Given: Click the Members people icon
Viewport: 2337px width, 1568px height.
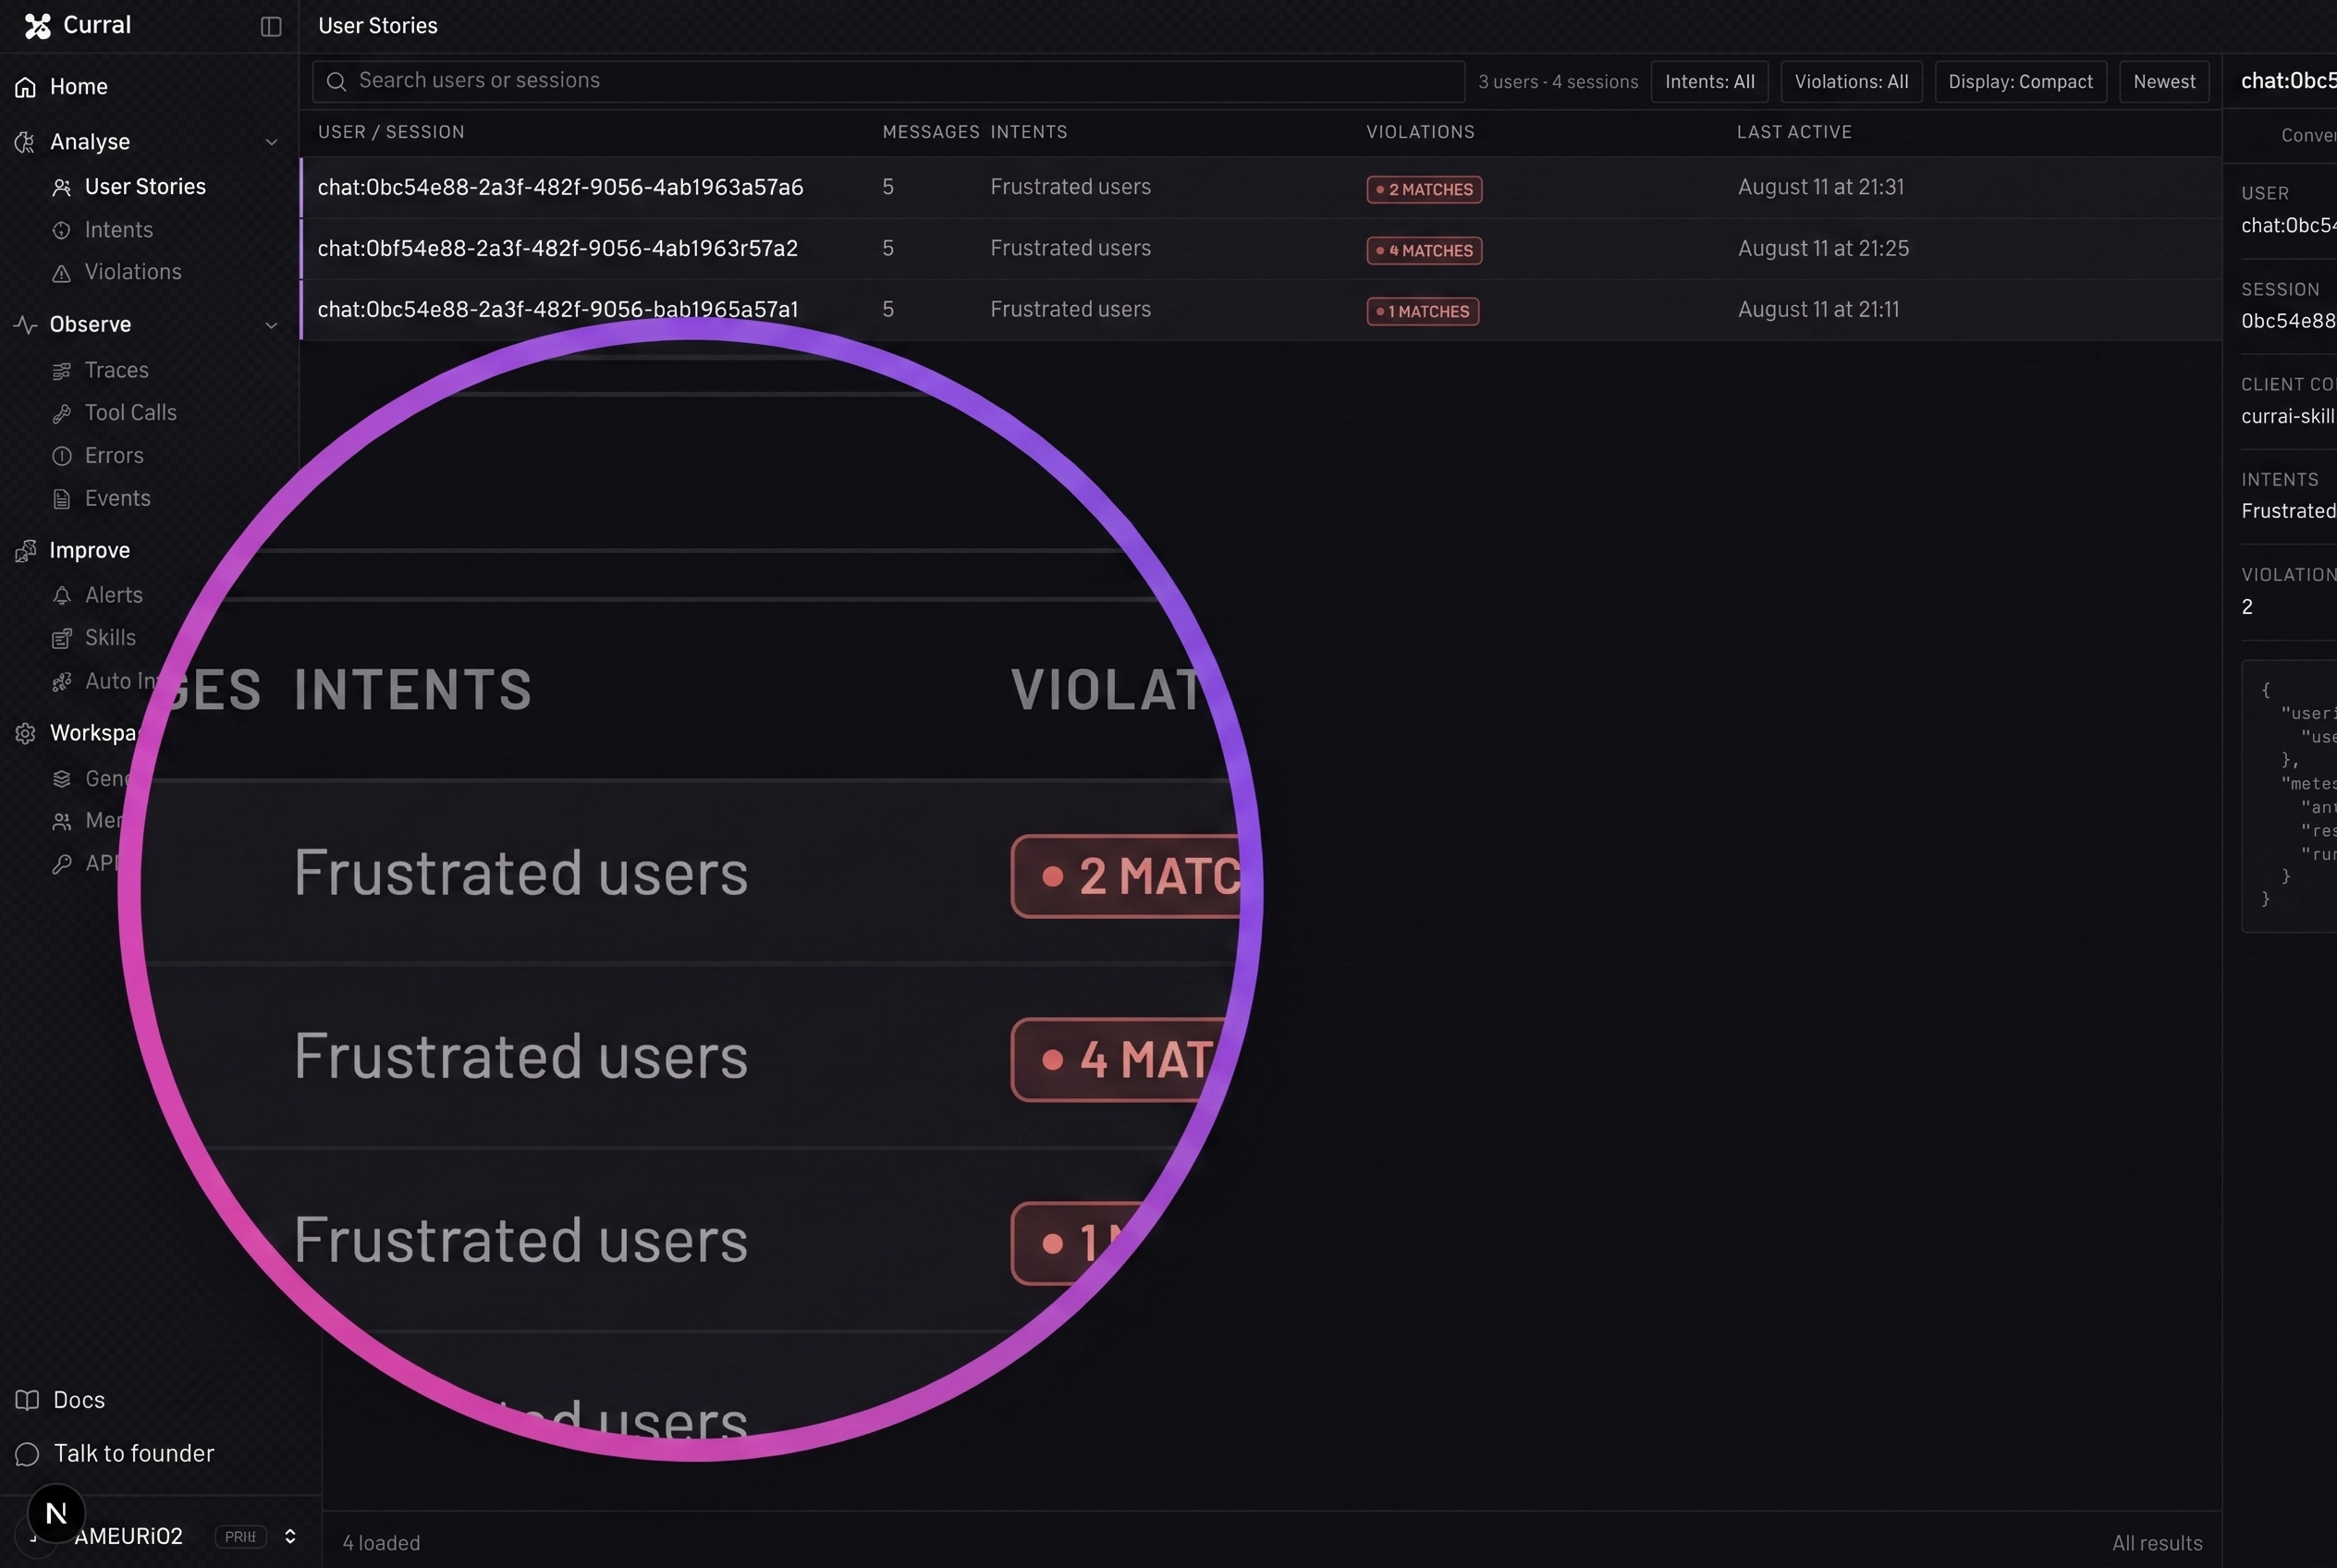Looking at the screenshot, I should 62,821.
